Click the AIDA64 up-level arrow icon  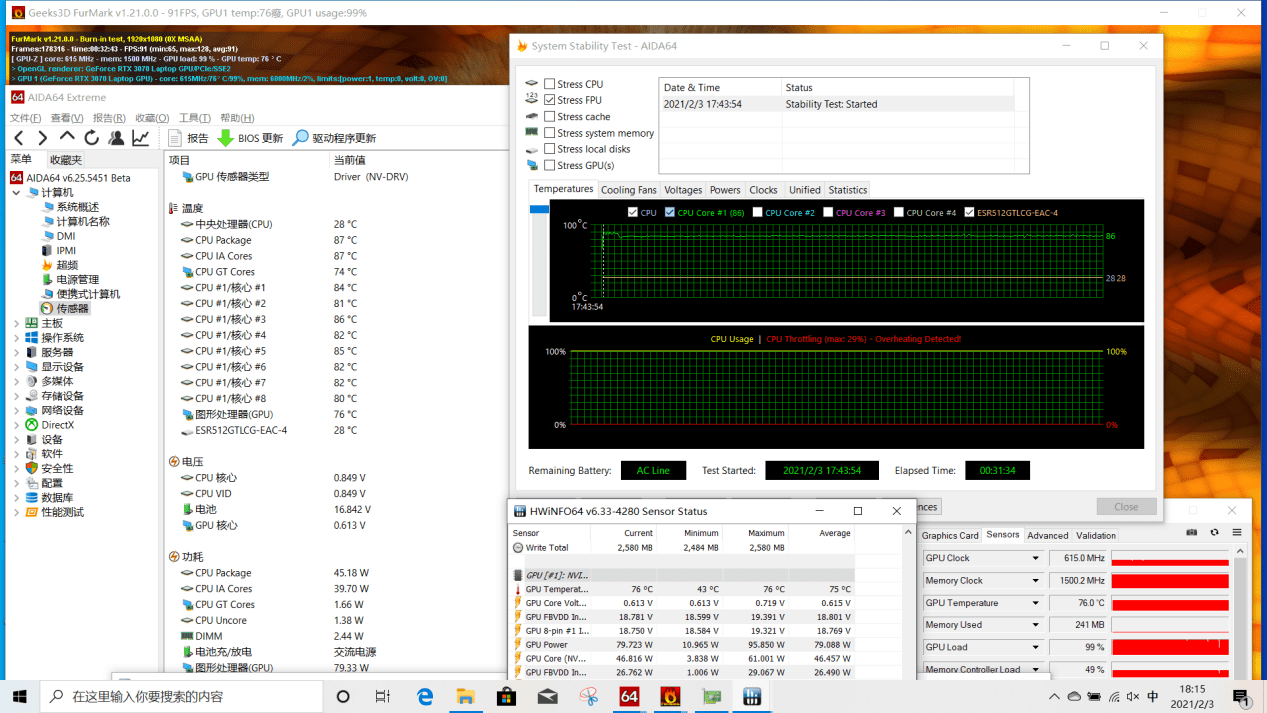click(67, 137)
